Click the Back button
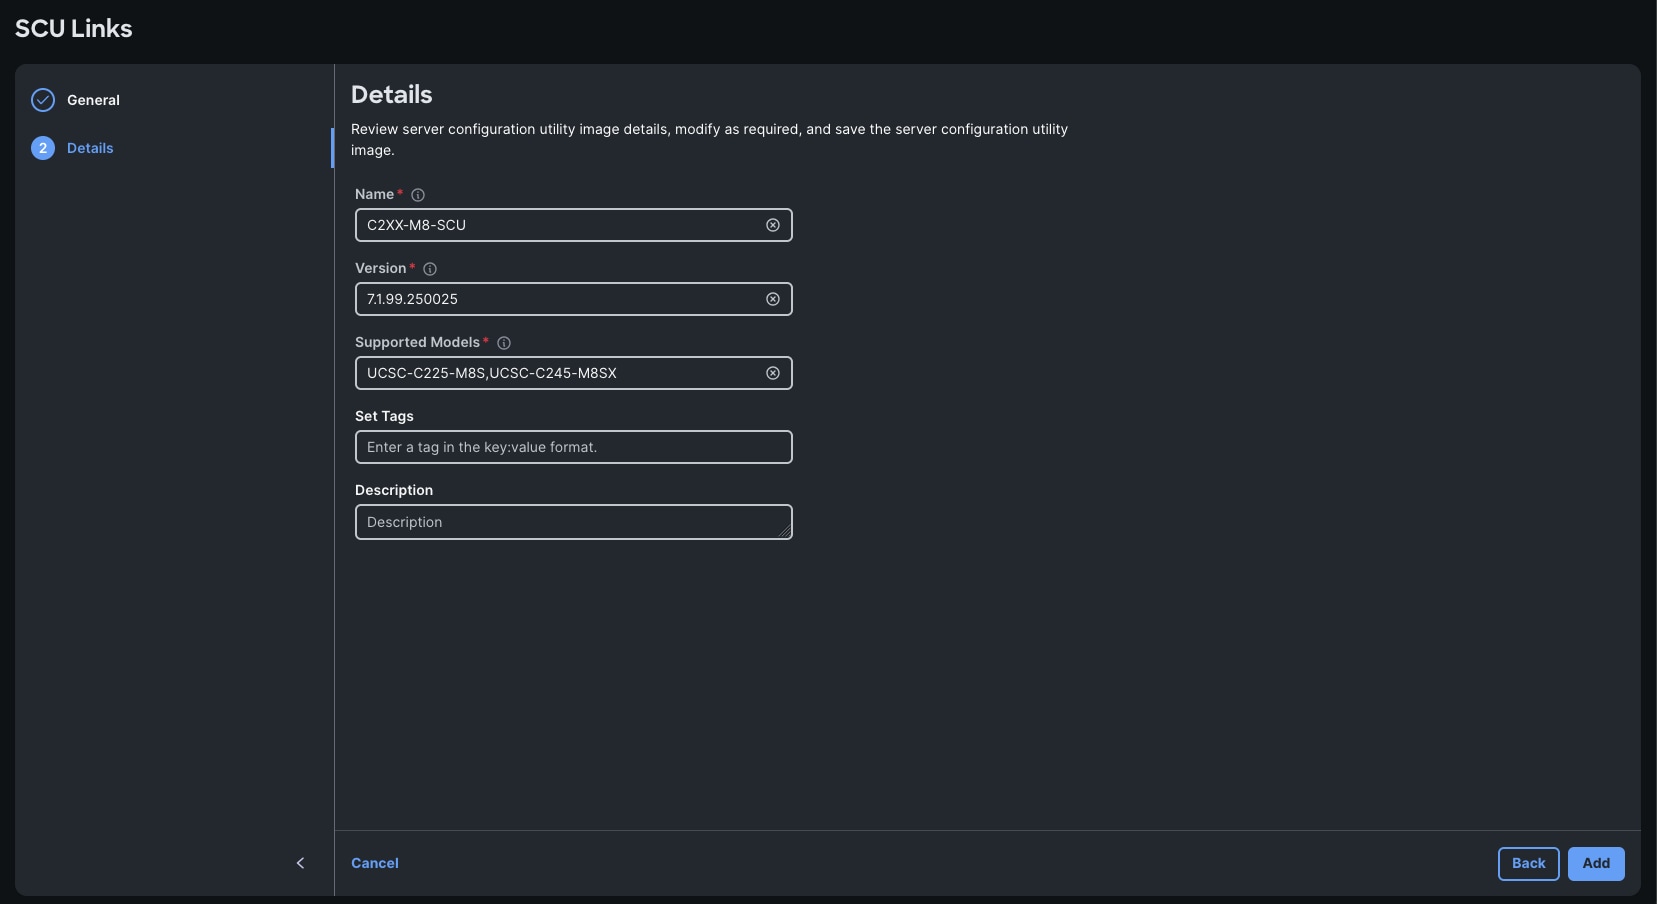Viewport: 1657px width, 904px height. (1528, 863)
